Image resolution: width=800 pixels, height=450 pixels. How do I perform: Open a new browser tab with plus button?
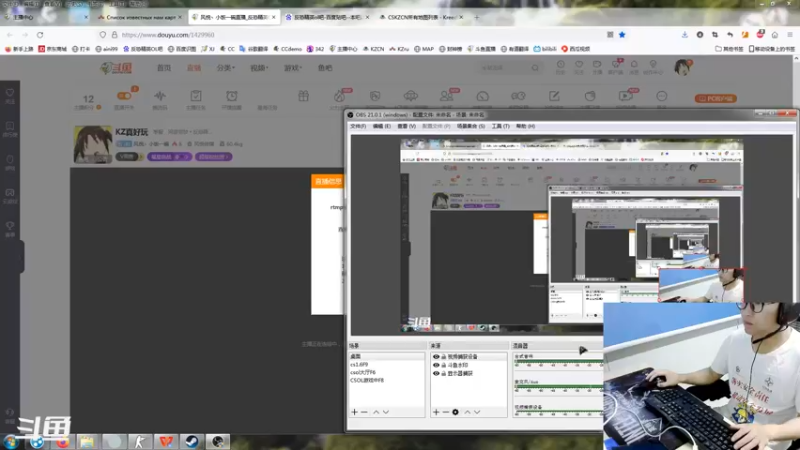[x=477, y=17]
